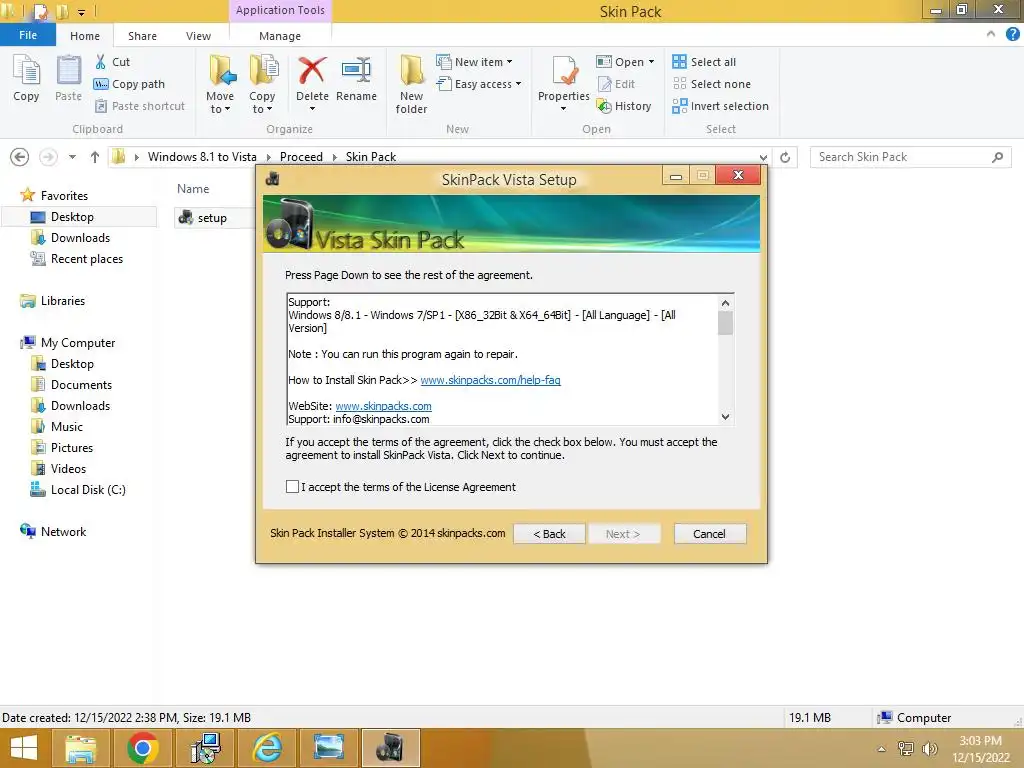Open the File tab
The image size is (1024, 768).
click(28, 35)
